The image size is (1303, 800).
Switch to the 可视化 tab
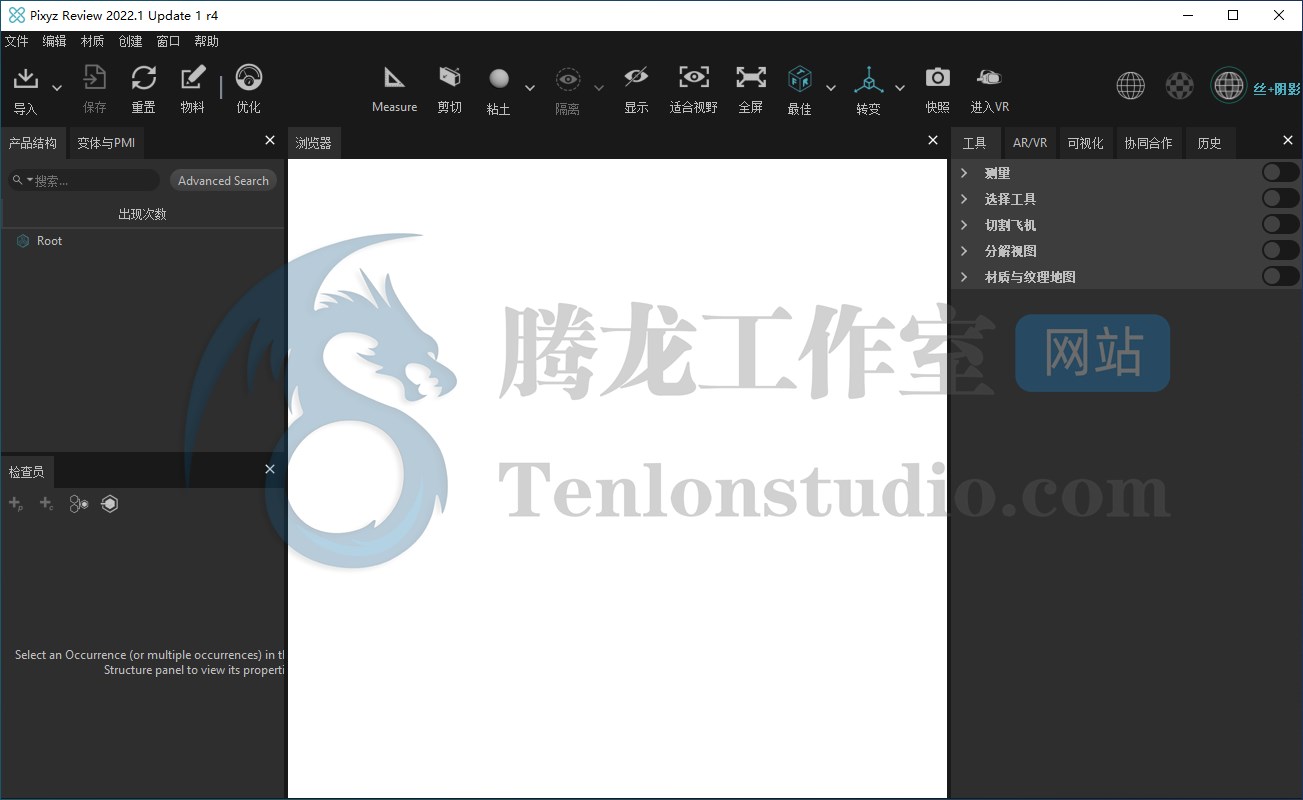pyautogui.click(x=1085, y=143)
